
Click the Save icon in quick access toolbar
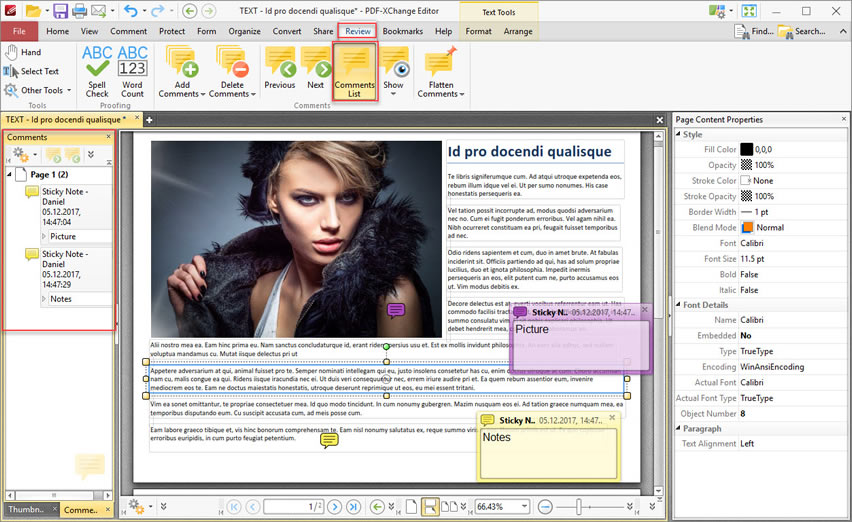click(x=61, y=11)
